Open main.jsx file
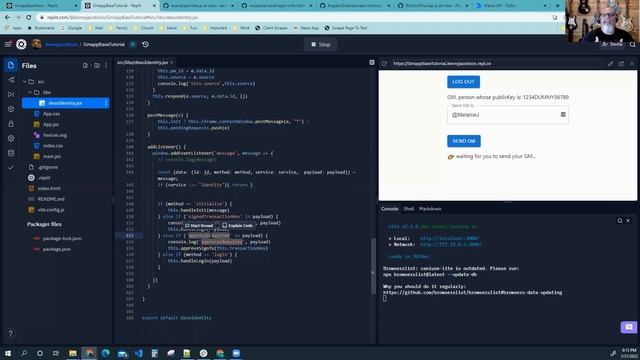Image resolution: width=640 pixels, height=360 pixels. click(x=52, y=156)
